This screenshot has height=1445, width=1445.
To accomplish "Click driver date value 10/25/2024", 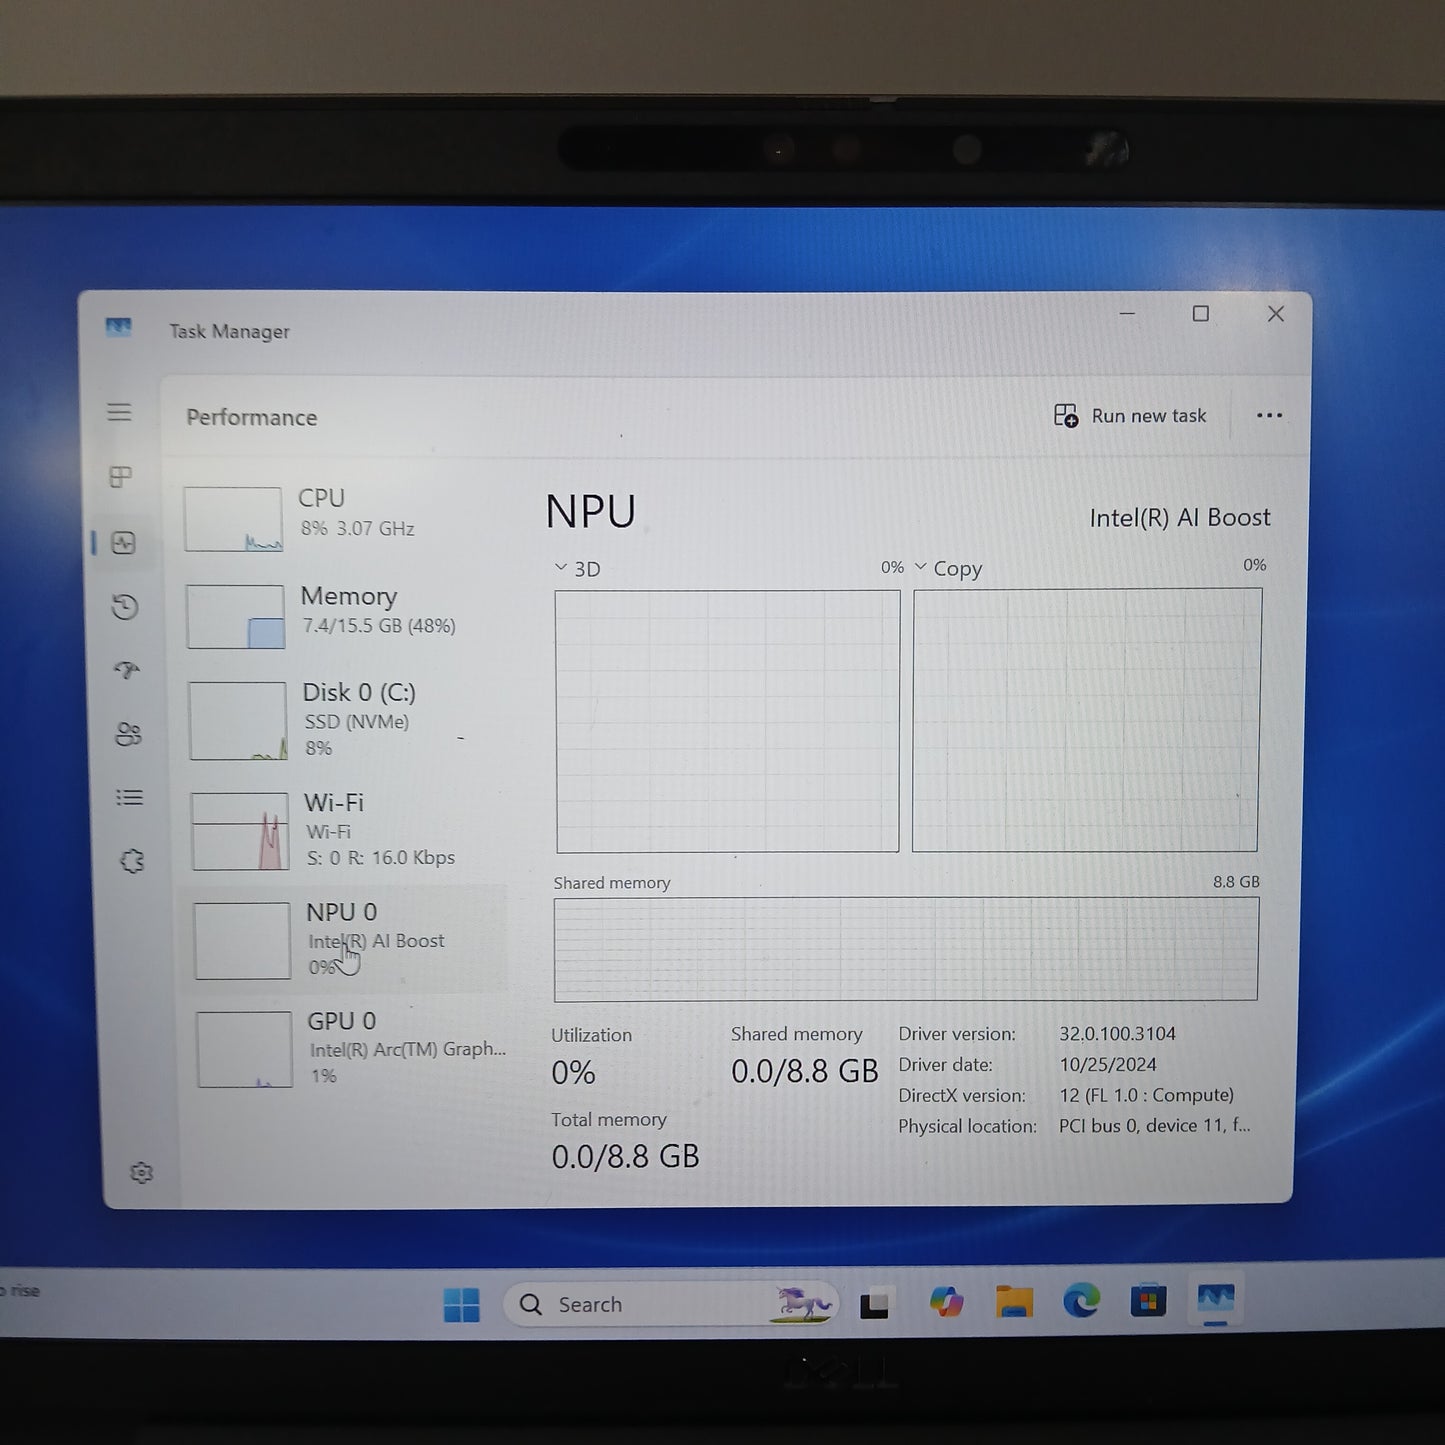I will [x=1108, y=1065].
